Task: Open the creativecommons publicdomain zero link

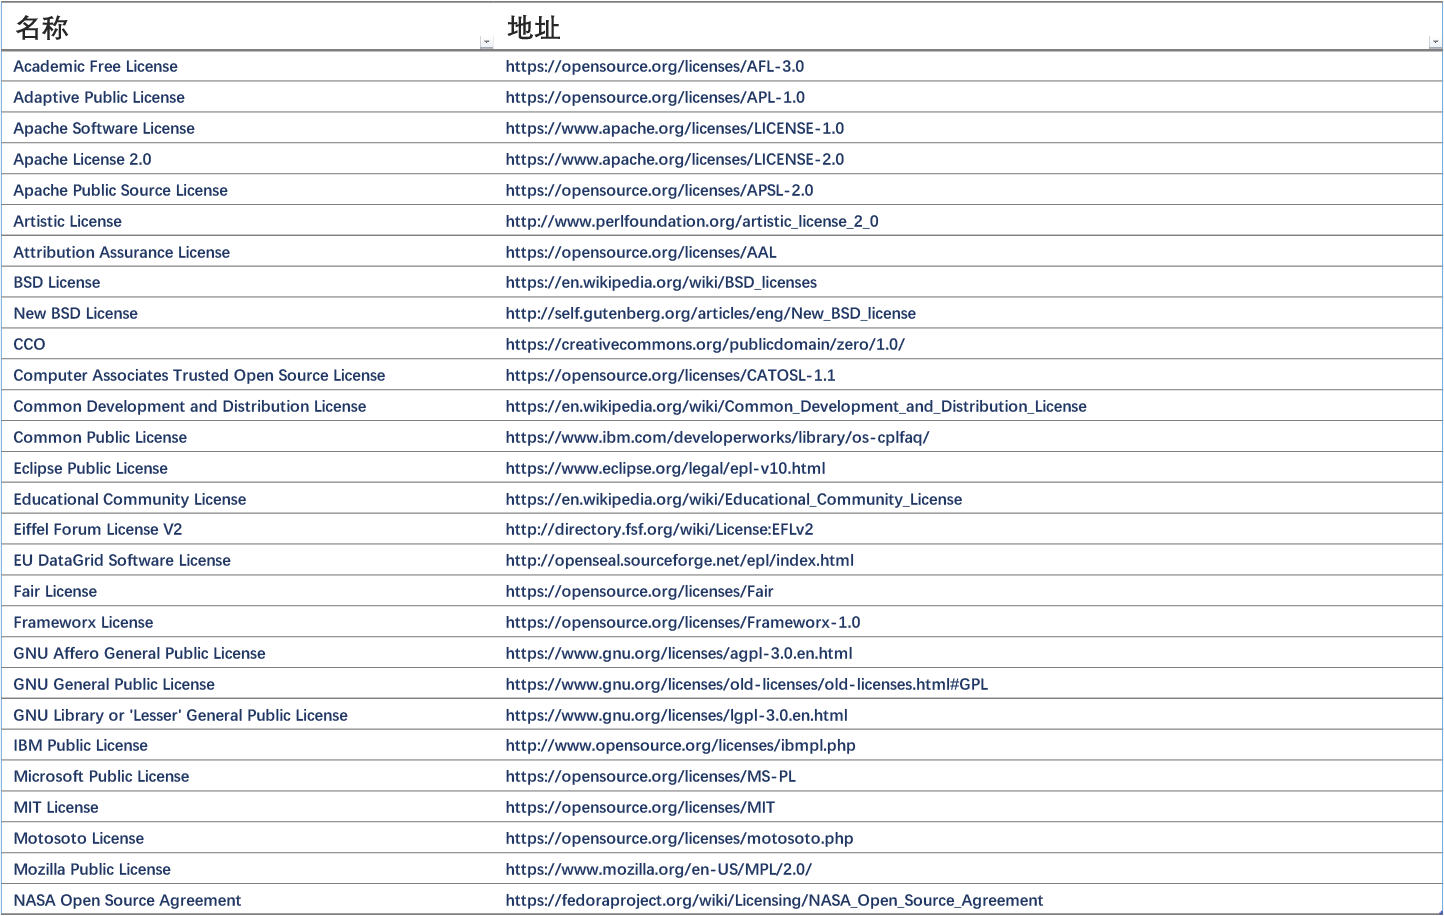Action: tap(705, 344)
